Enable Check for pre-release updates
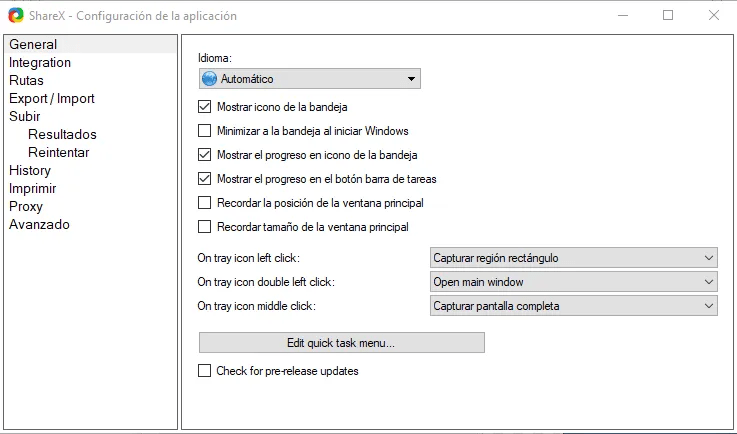Screen dimensions: 737x434 point(205,371)
